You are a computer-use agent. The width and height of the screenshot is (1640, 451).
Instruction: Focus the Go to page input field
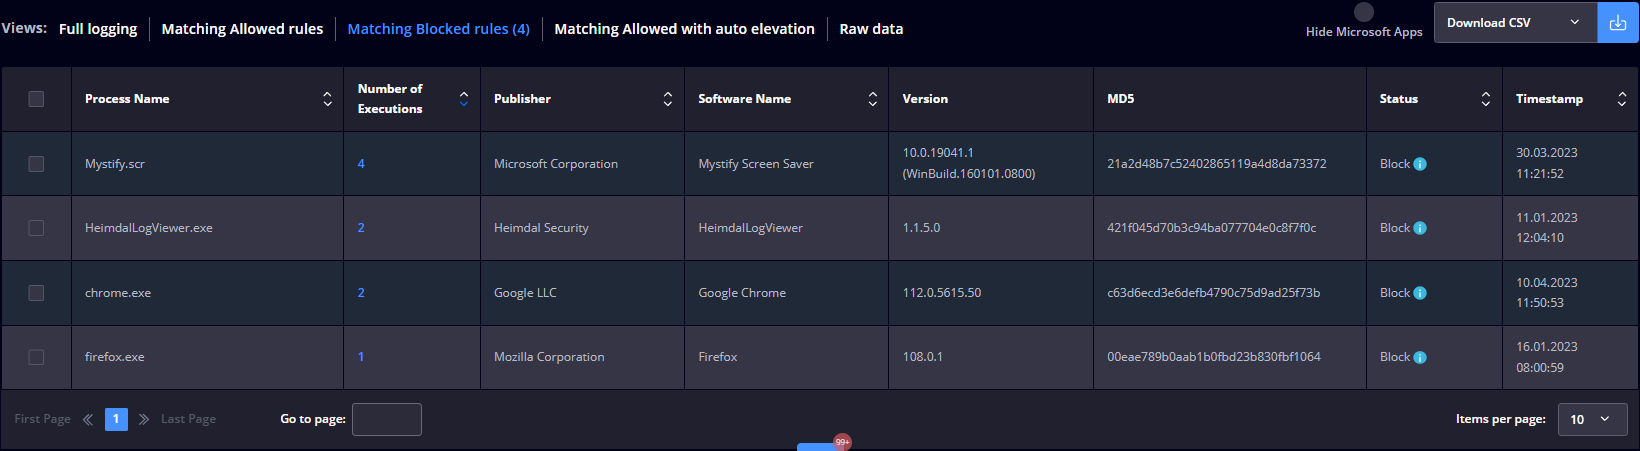[x=387, y=419]
